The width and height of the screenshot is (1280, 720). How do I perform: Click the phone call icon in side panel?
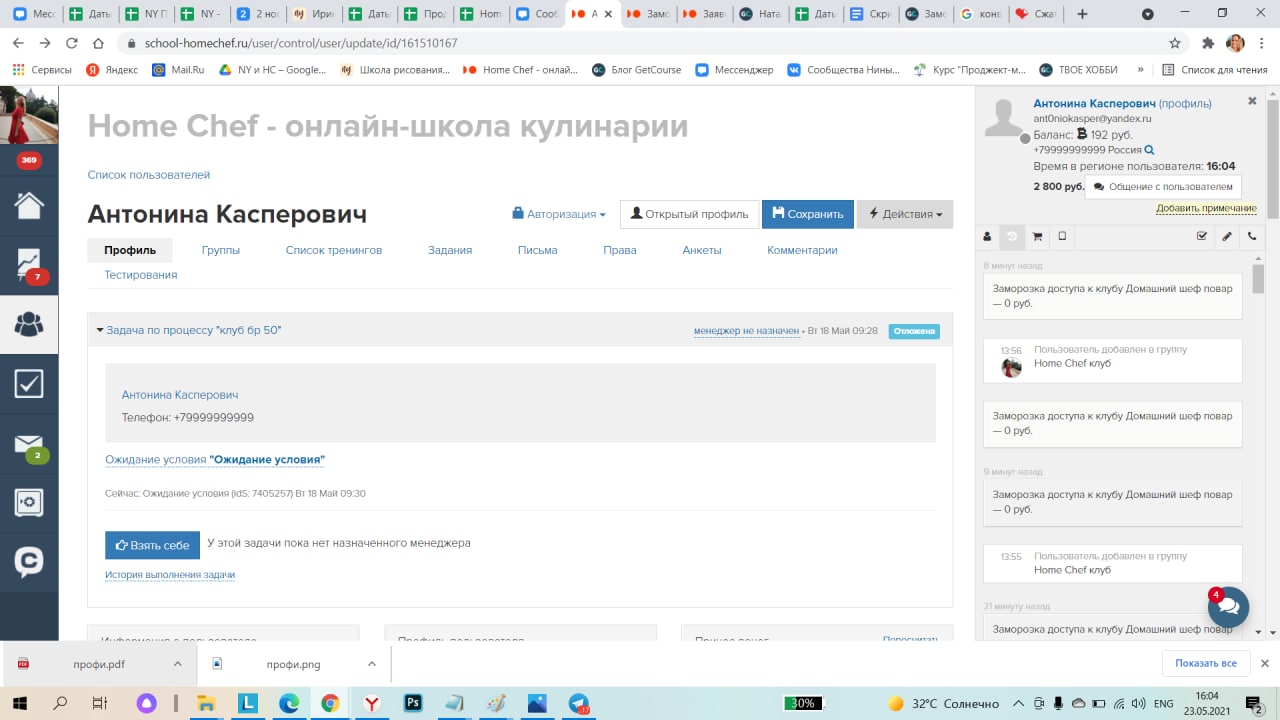pyautogui.click(x=1252, y=237)
